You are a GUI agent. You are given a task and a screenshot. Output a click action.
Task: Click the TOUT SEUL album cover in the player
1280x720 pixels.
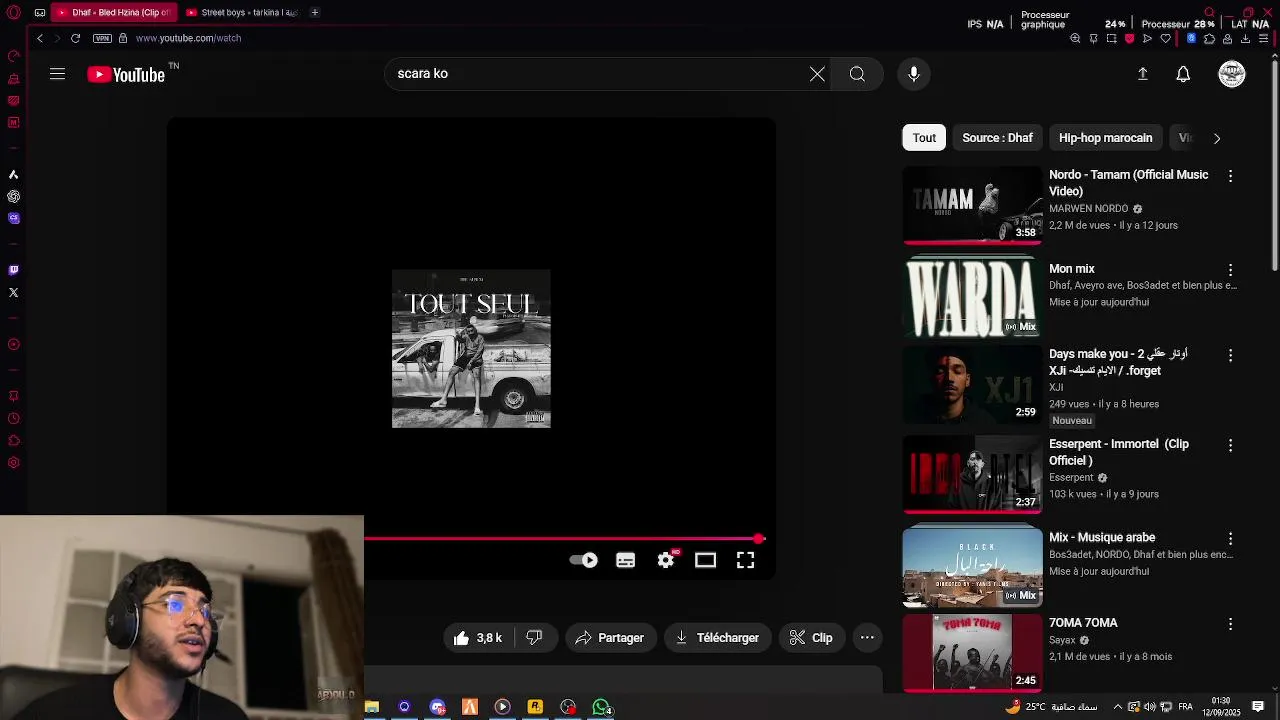471,349
